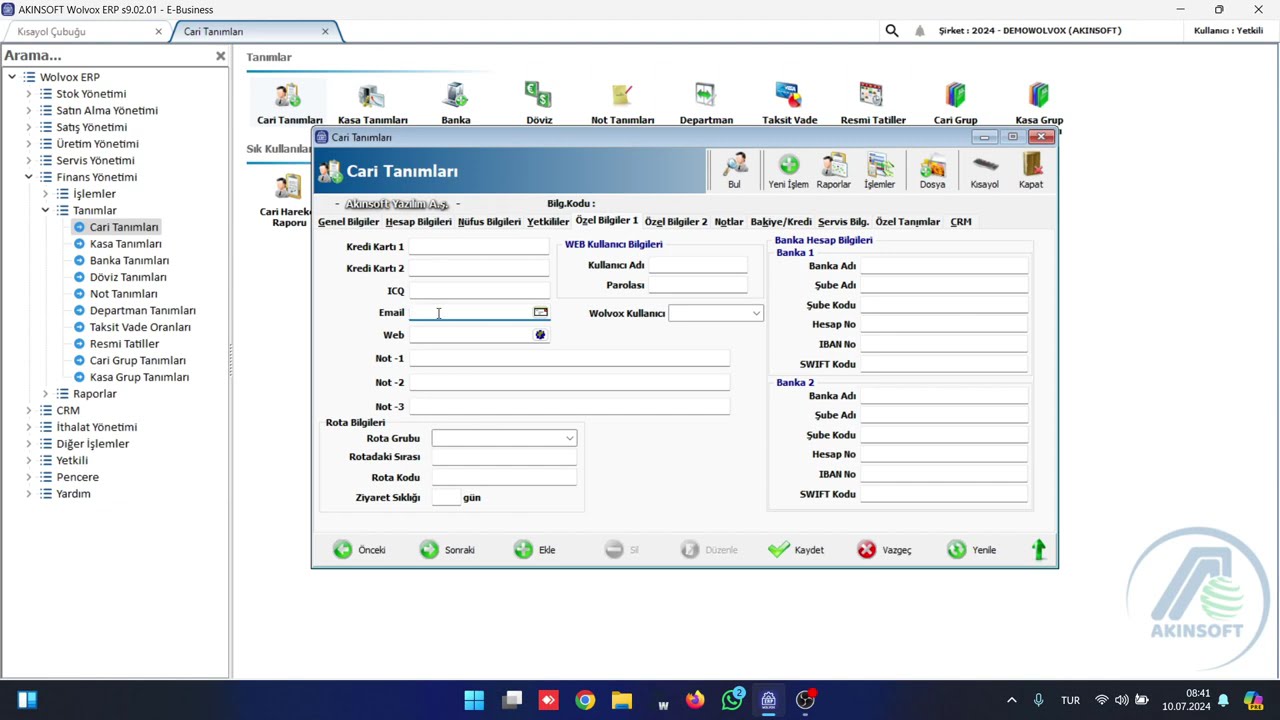The width and height of the screenshot is (1280, 720).
Task: Switch to the Bakiye/Kredi tab
Action: coord(781,222)
